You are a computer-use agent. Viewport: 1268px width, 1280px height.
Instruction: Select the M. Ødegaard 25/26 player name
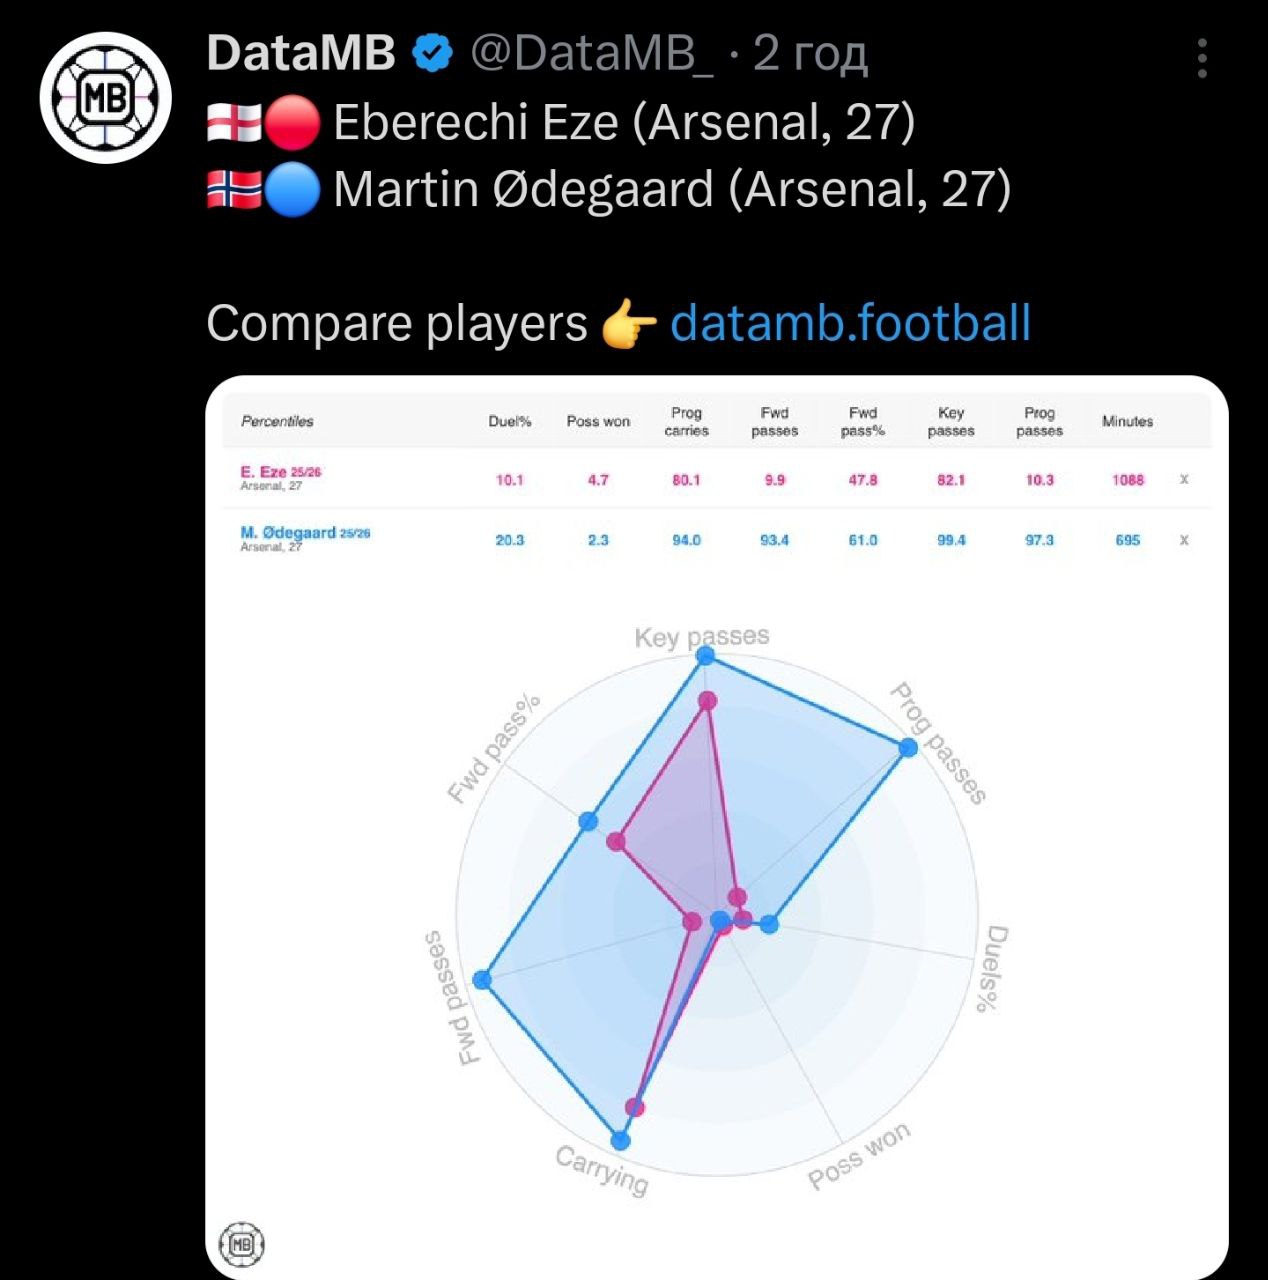[x=304, y=533]
